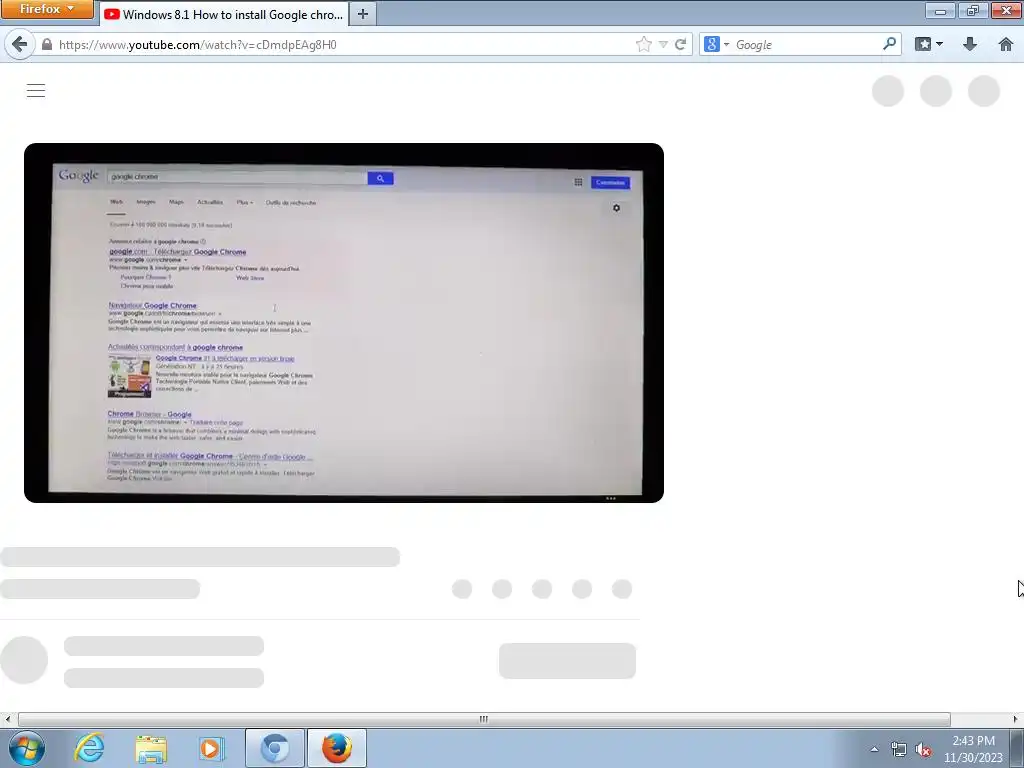Select the Windows 8.1 YouTube tab
1024x768 pixels.
tap(225, 14)
